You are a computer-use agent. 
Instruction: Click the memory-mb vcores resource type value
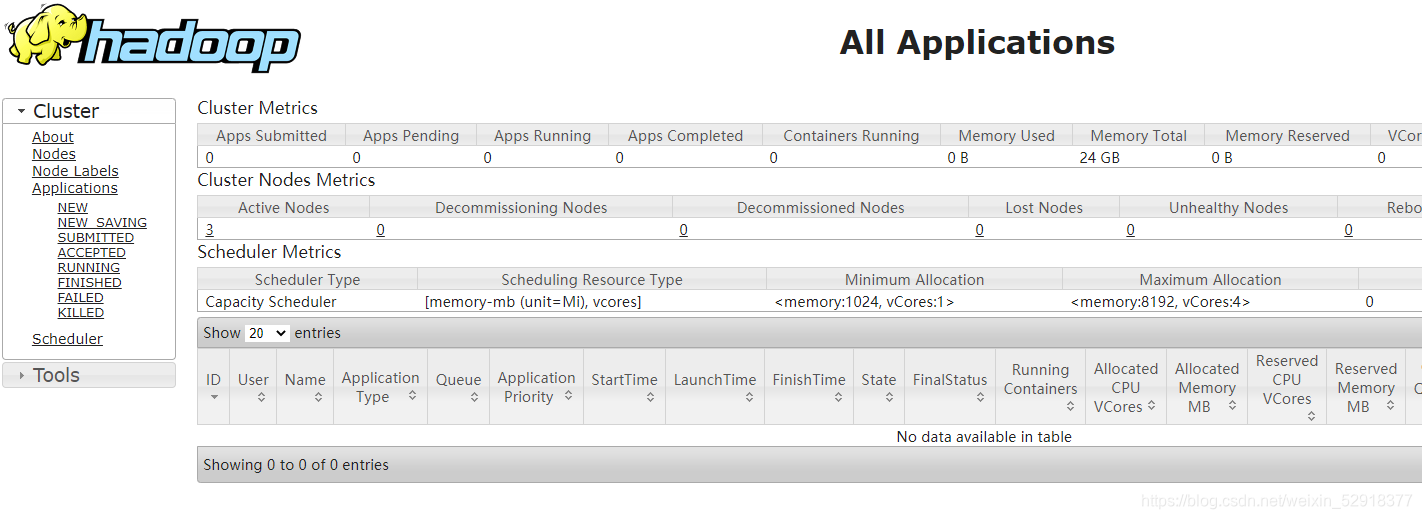tap(533, 302)
